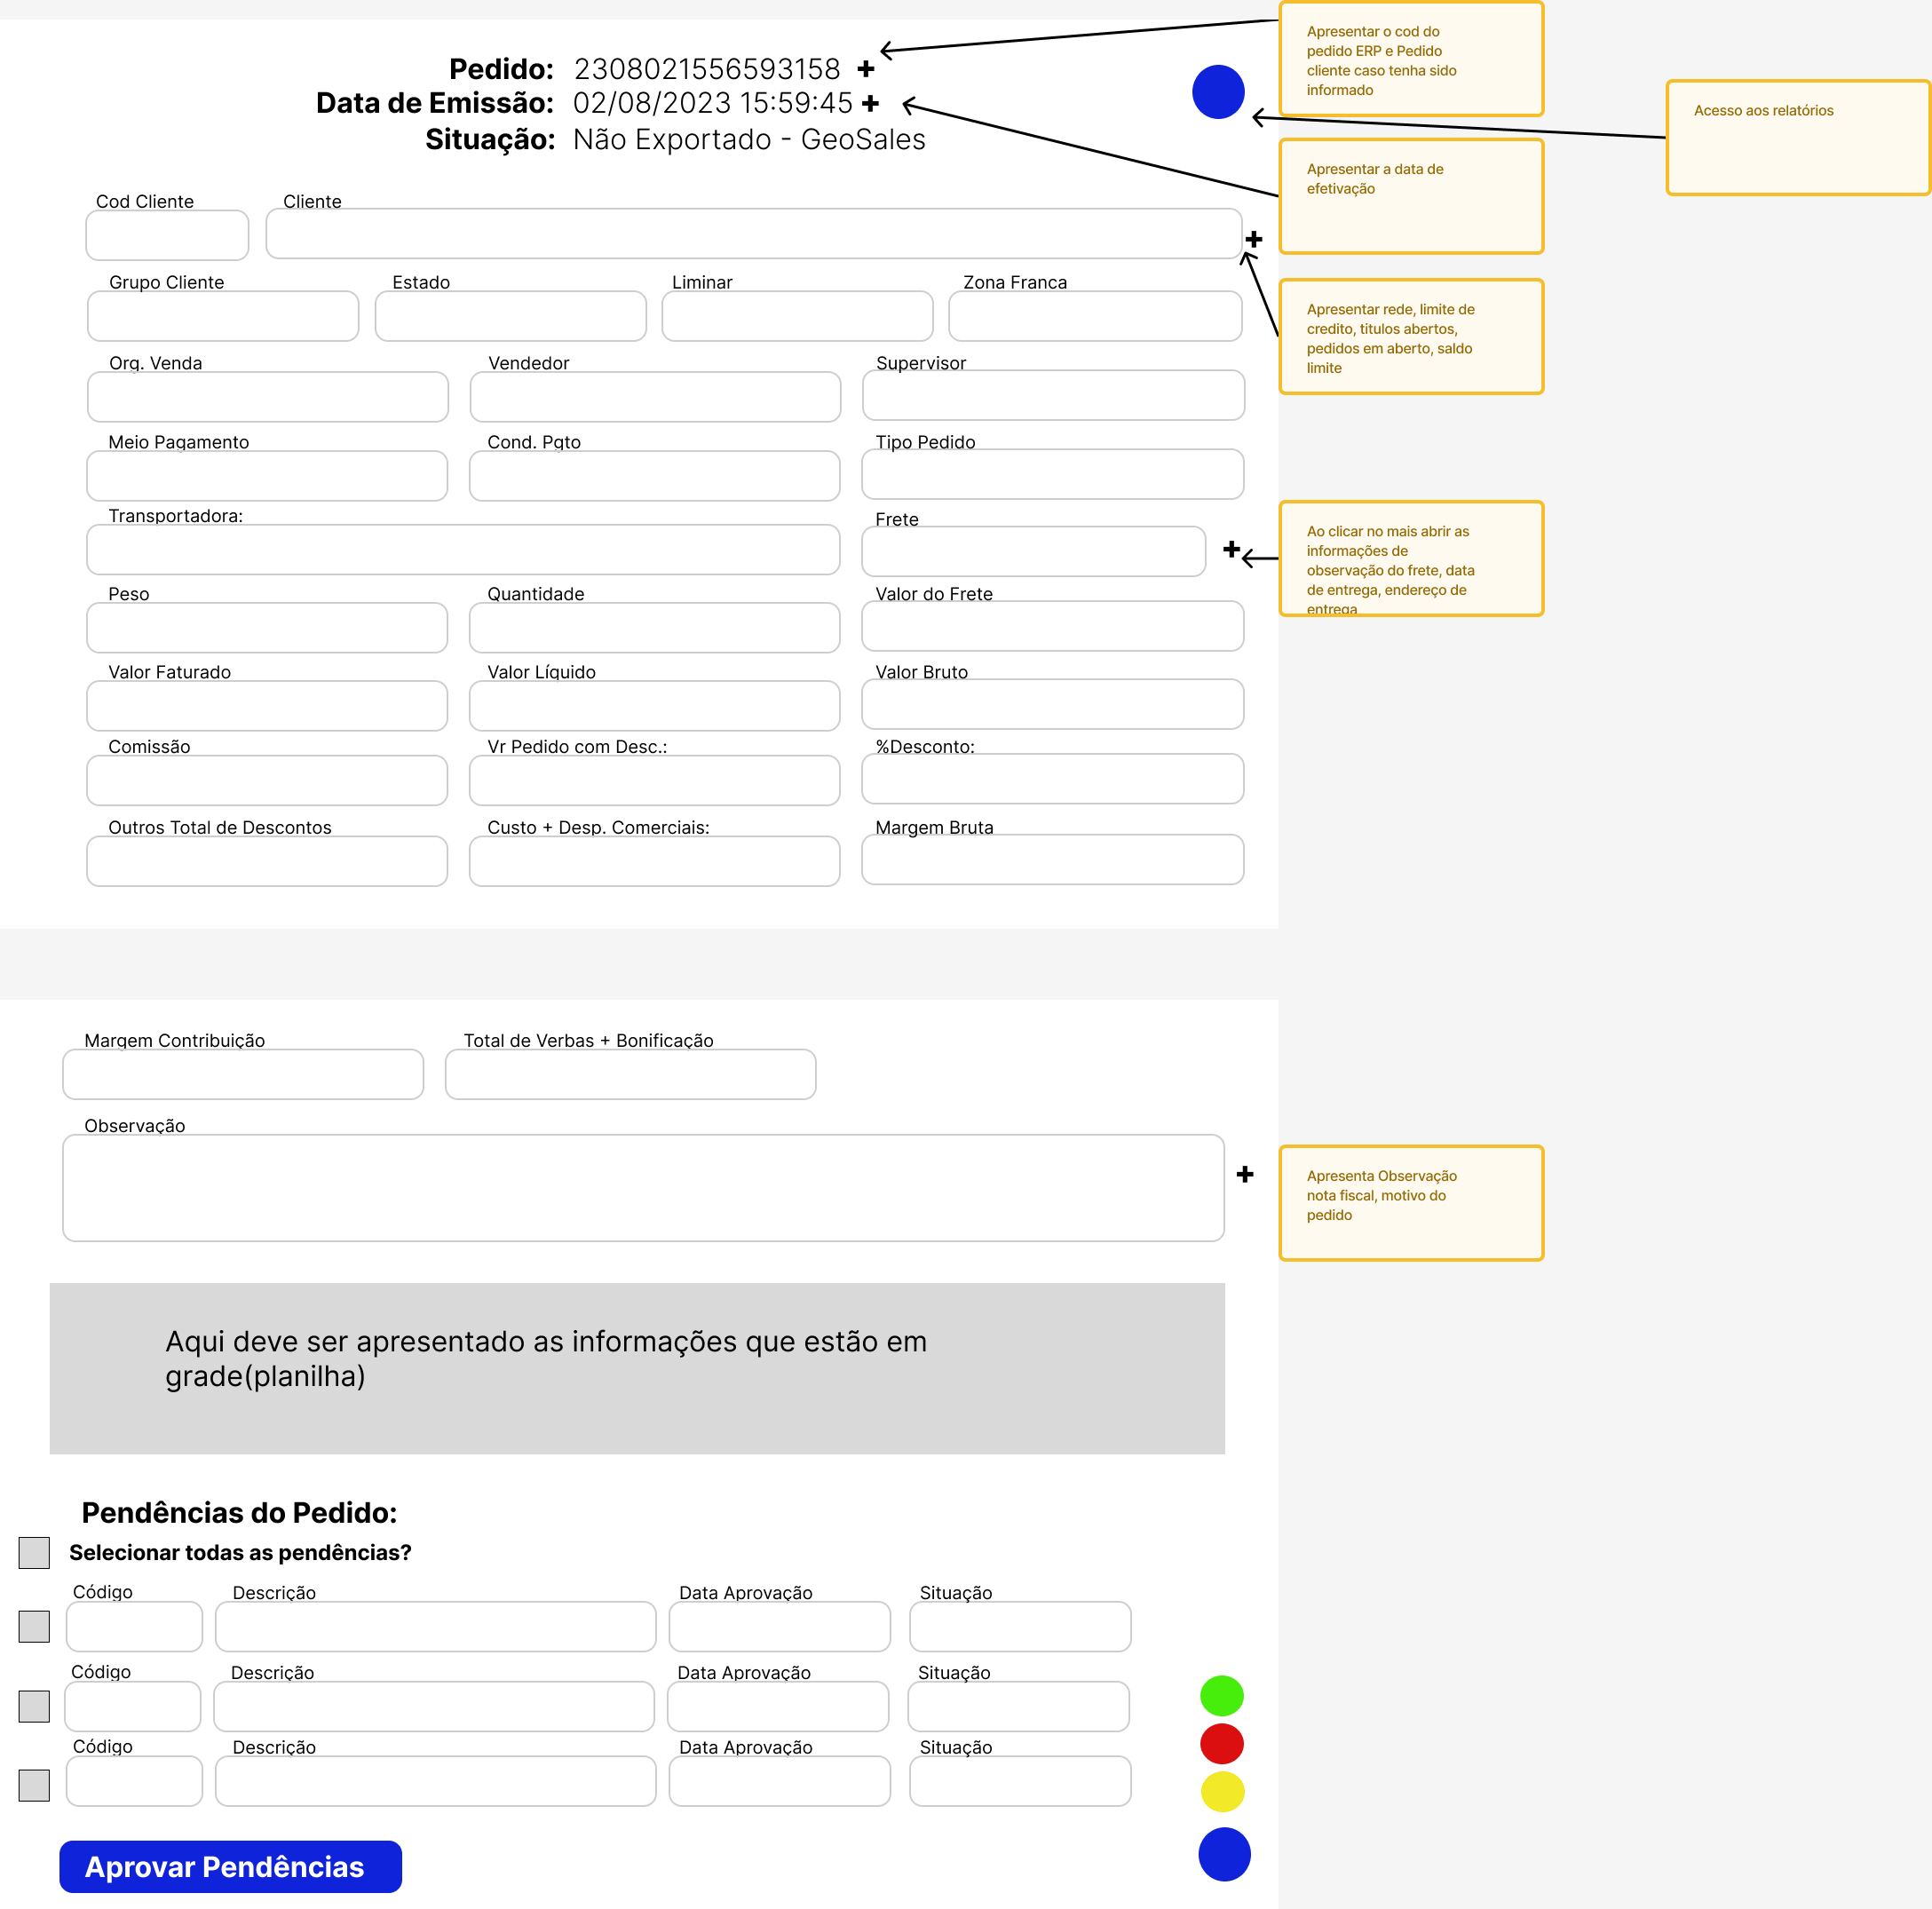Viewport: 1932px width, 1909px height.
Task: Click inside the Observação text area
Action: click(x=643, y=1188)
